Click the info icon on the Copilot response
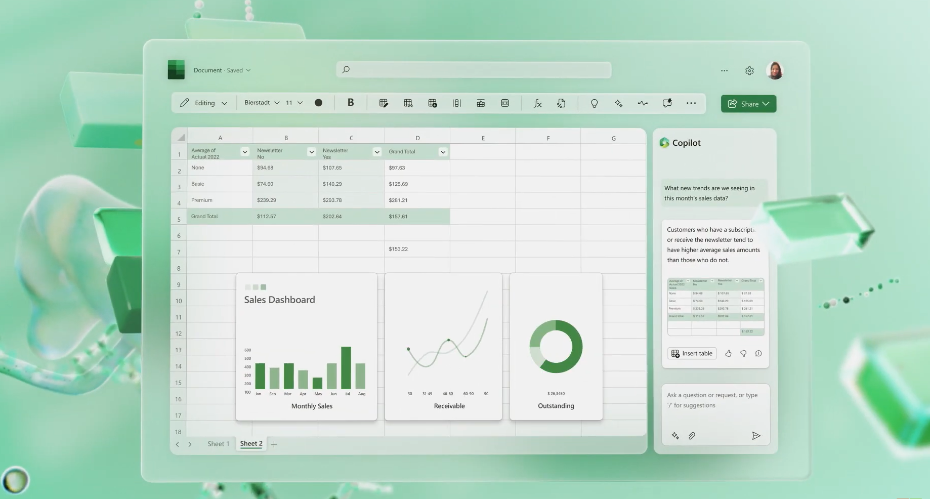Viewport: 930px width, 499px height. pyautogui.click(x=758, y=354)
